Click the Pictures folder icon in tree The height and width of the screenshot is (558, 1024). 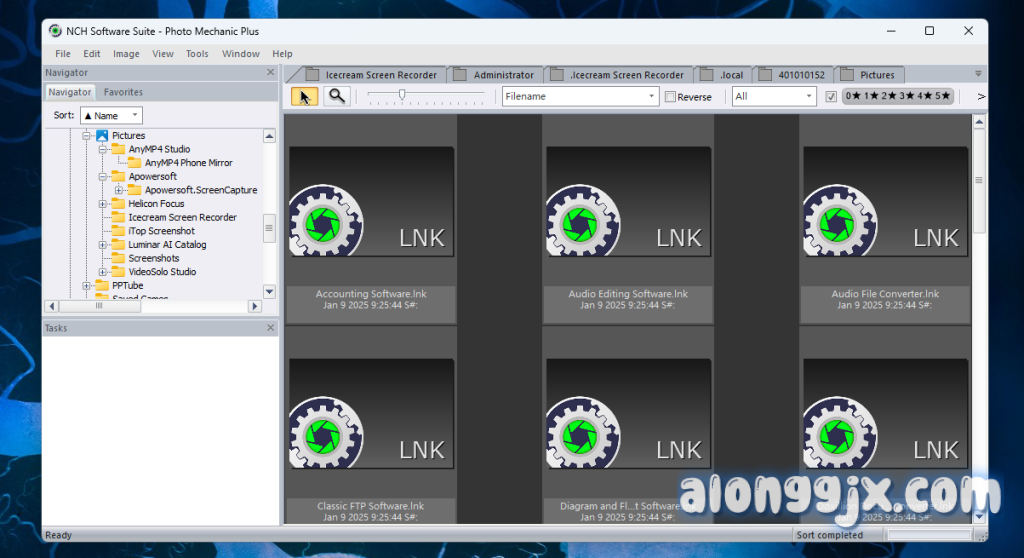coord(102,136)
